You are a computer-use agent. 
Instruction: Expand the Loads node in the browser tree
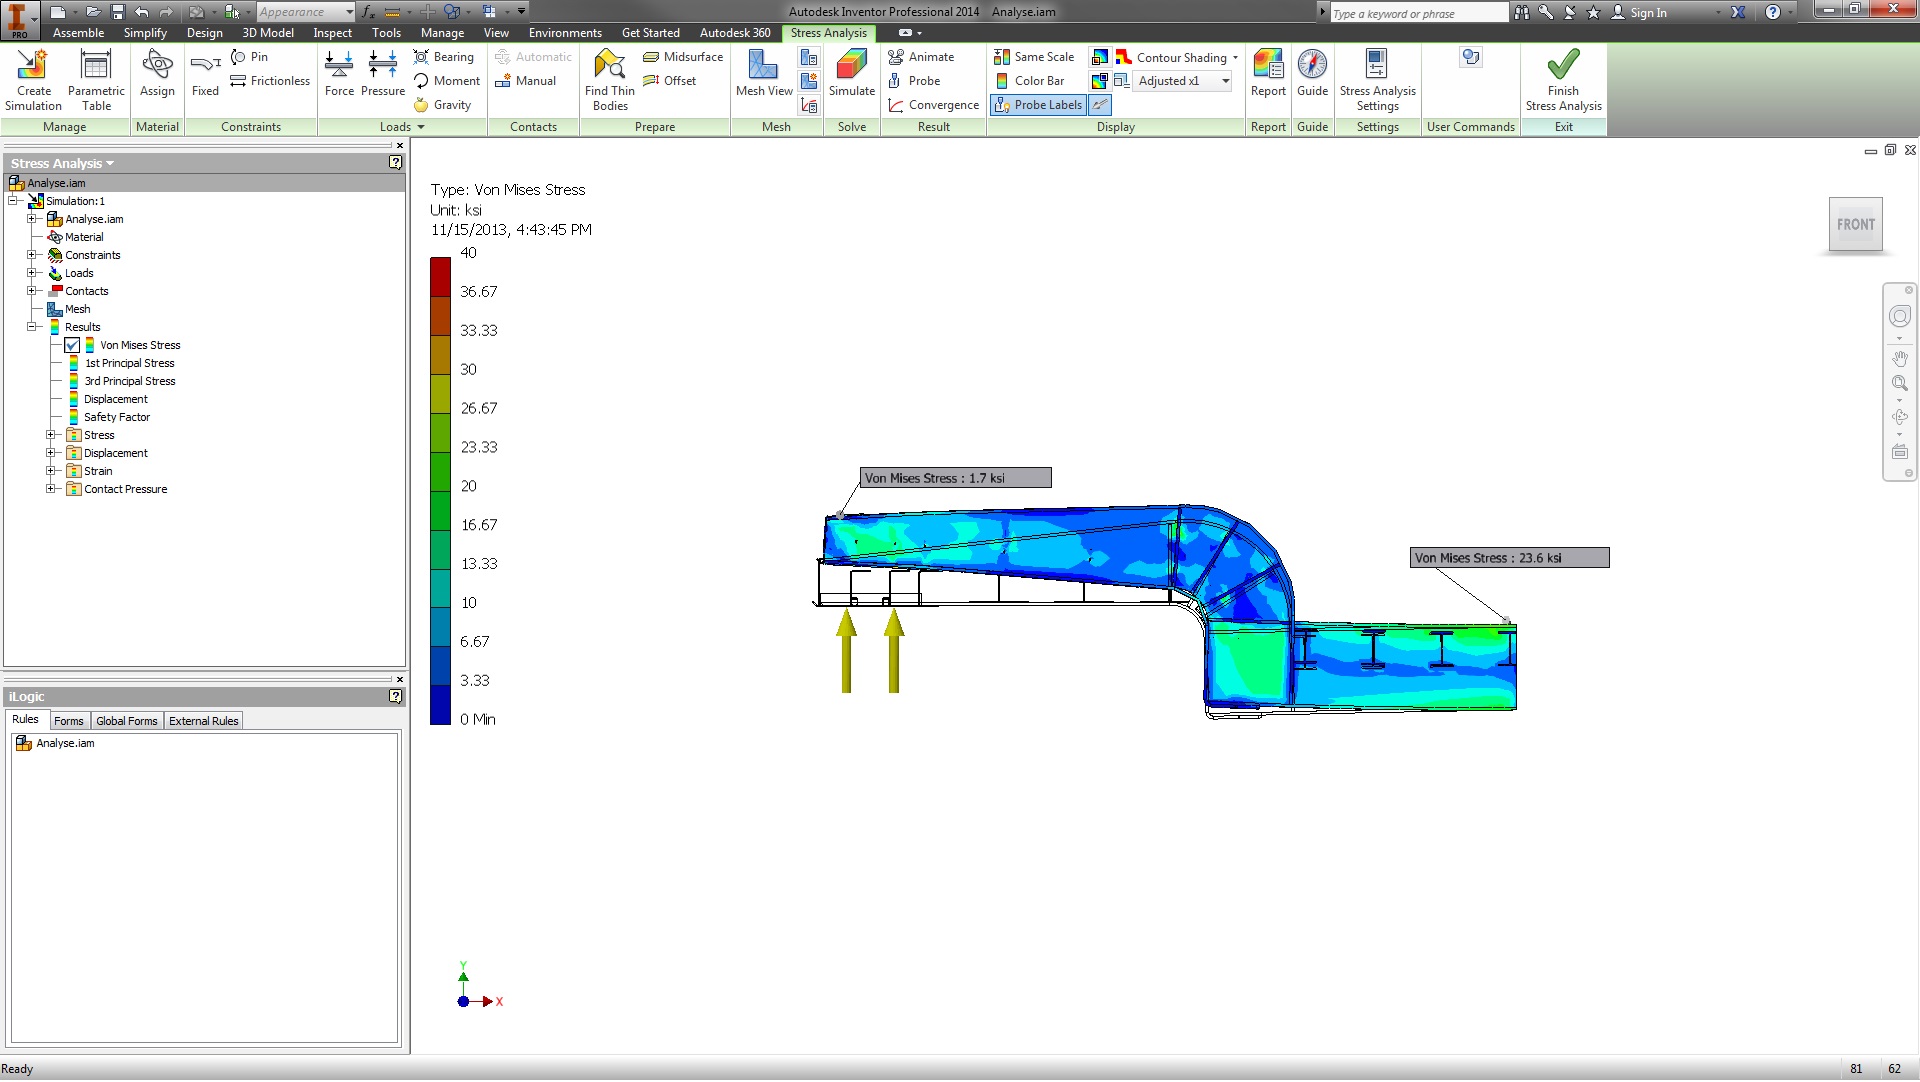(x=33, y=273)
